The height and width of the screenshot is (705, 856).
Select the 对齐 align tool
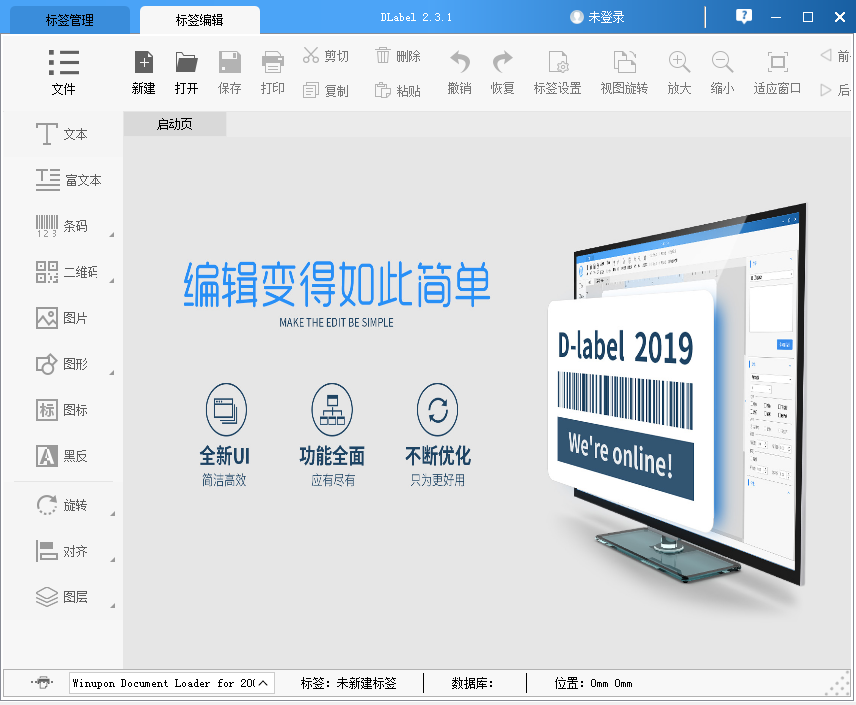coord(62,551)
